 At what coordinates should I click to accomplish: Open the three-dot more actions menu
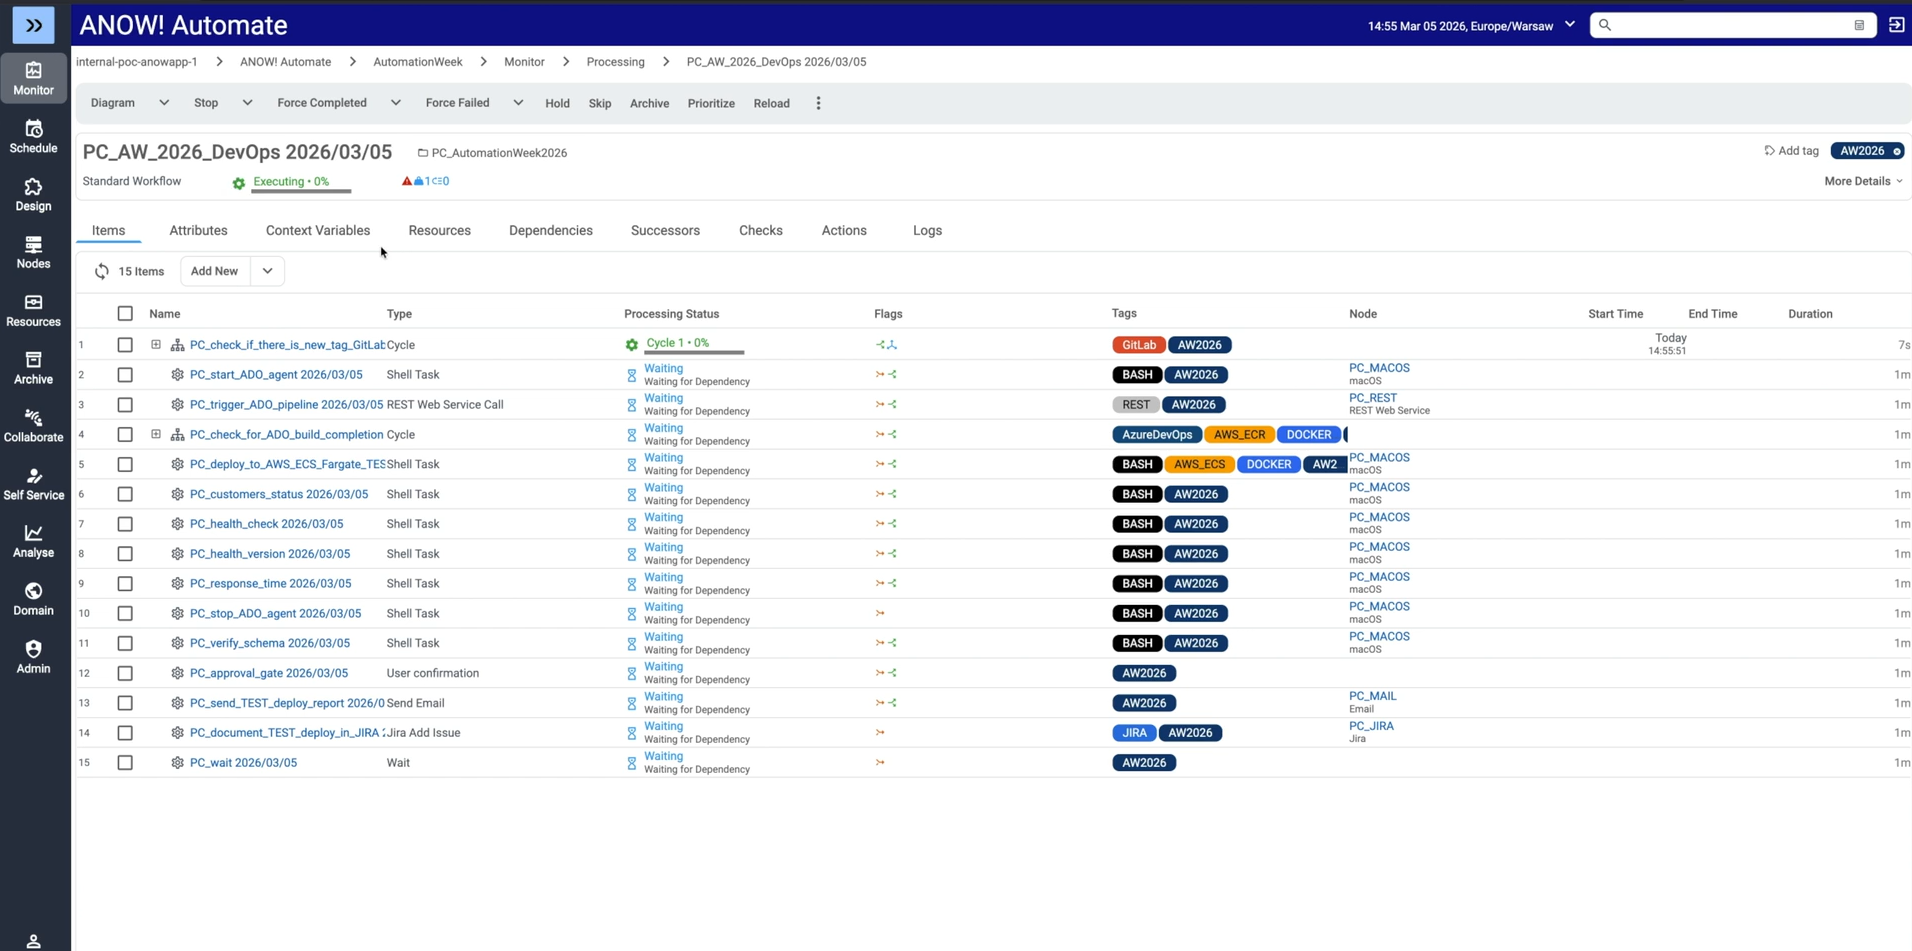818,103
